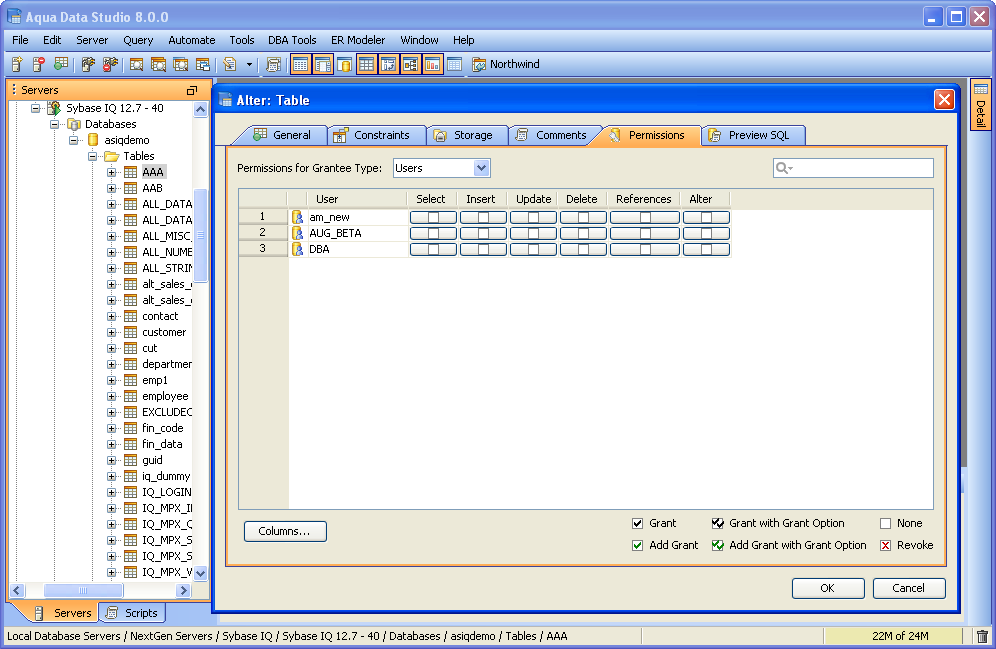Expand the AAA table node
Viewport: 996px width, 649px height.
click(112, 172)
